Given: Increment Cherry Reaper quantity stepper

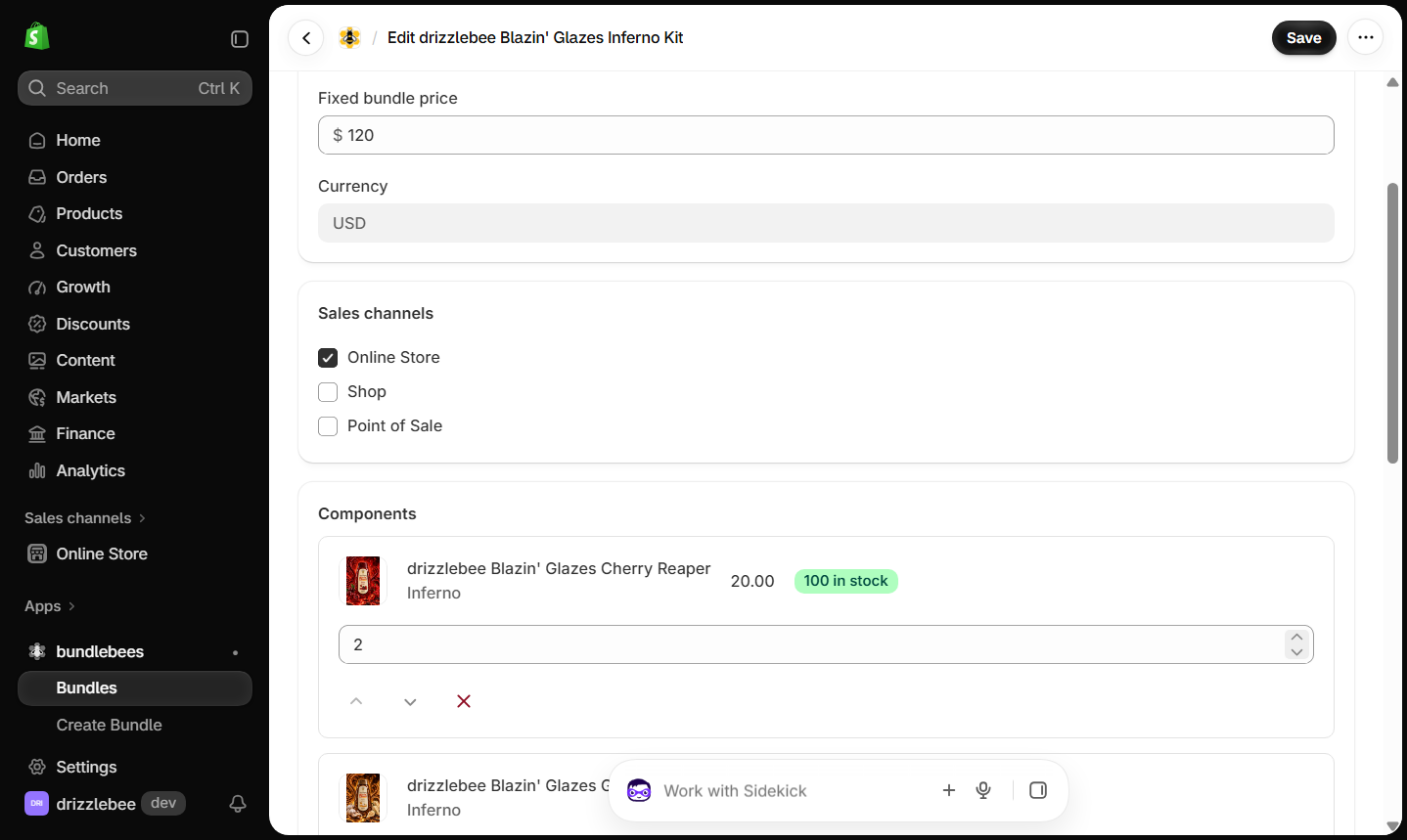Looking at the screenshot, I should (x=1296, y=637).
